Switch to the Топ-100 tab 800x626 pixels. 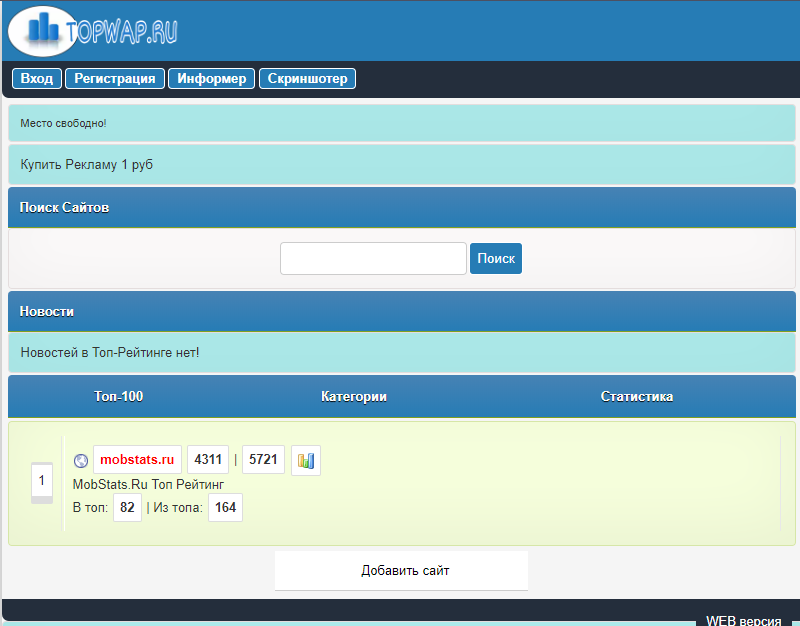click(x=118, y=396)
